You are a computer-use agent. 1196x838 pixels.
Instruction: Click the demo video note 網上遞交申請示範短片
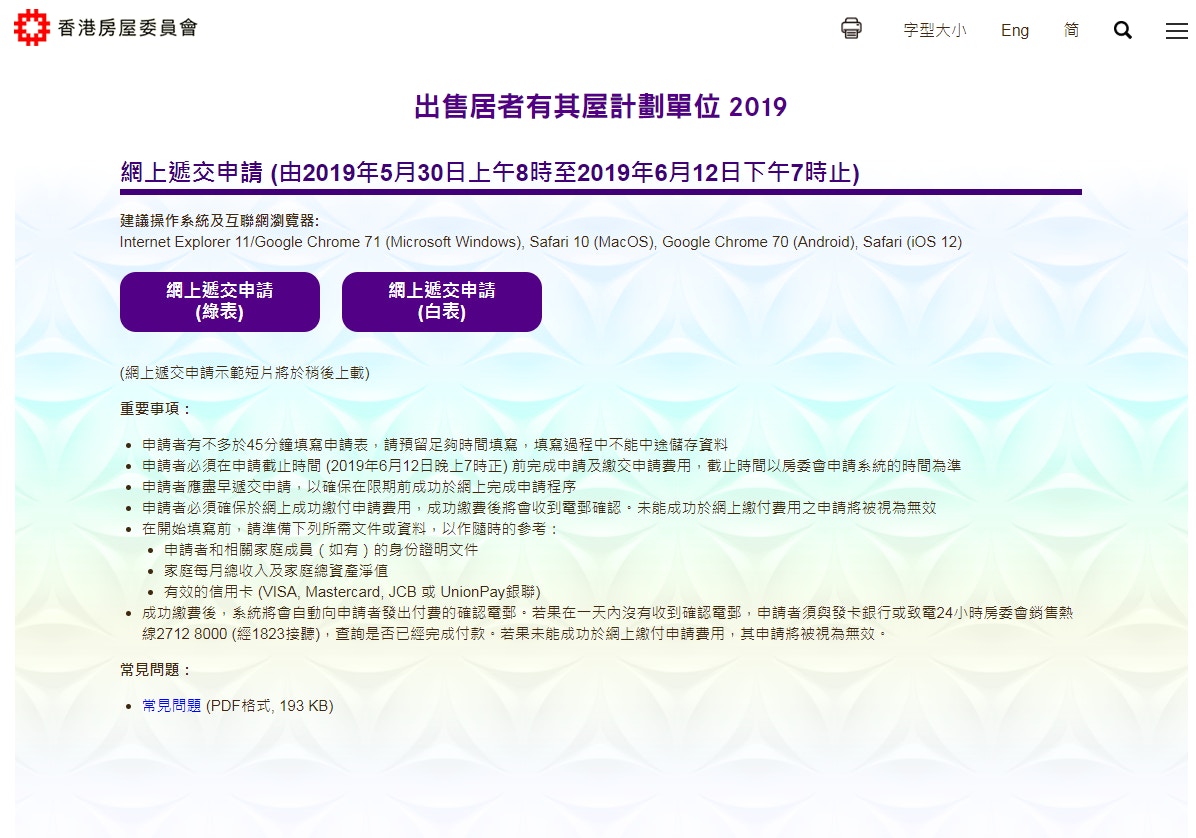[x=245, y=373]
